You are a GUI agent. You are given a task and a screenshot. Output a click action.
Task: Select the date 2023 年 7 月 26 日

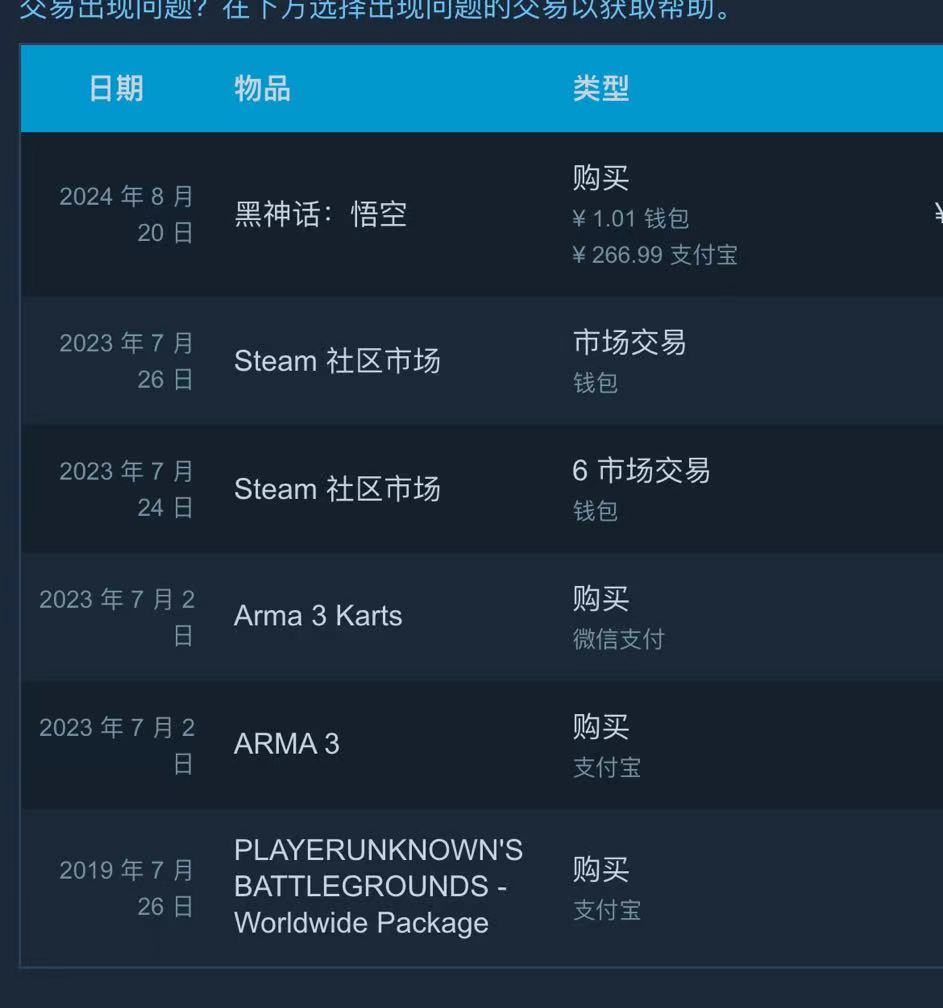pyautogui.click(x=126, y=361)
